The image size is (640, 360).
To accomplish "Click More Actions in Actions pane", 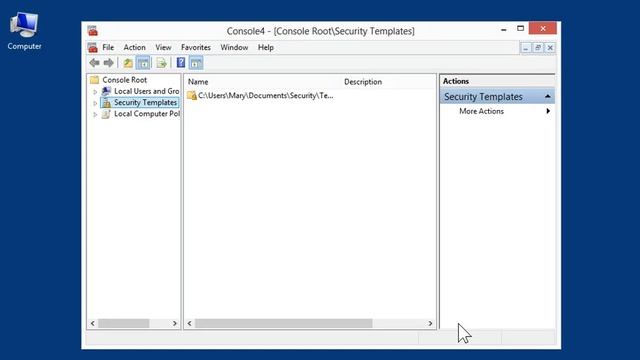I will tap(481, 111).
